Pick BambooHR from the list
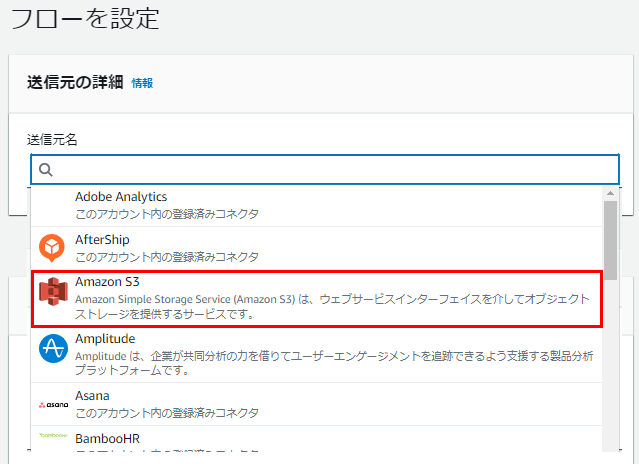 point(317,440)
